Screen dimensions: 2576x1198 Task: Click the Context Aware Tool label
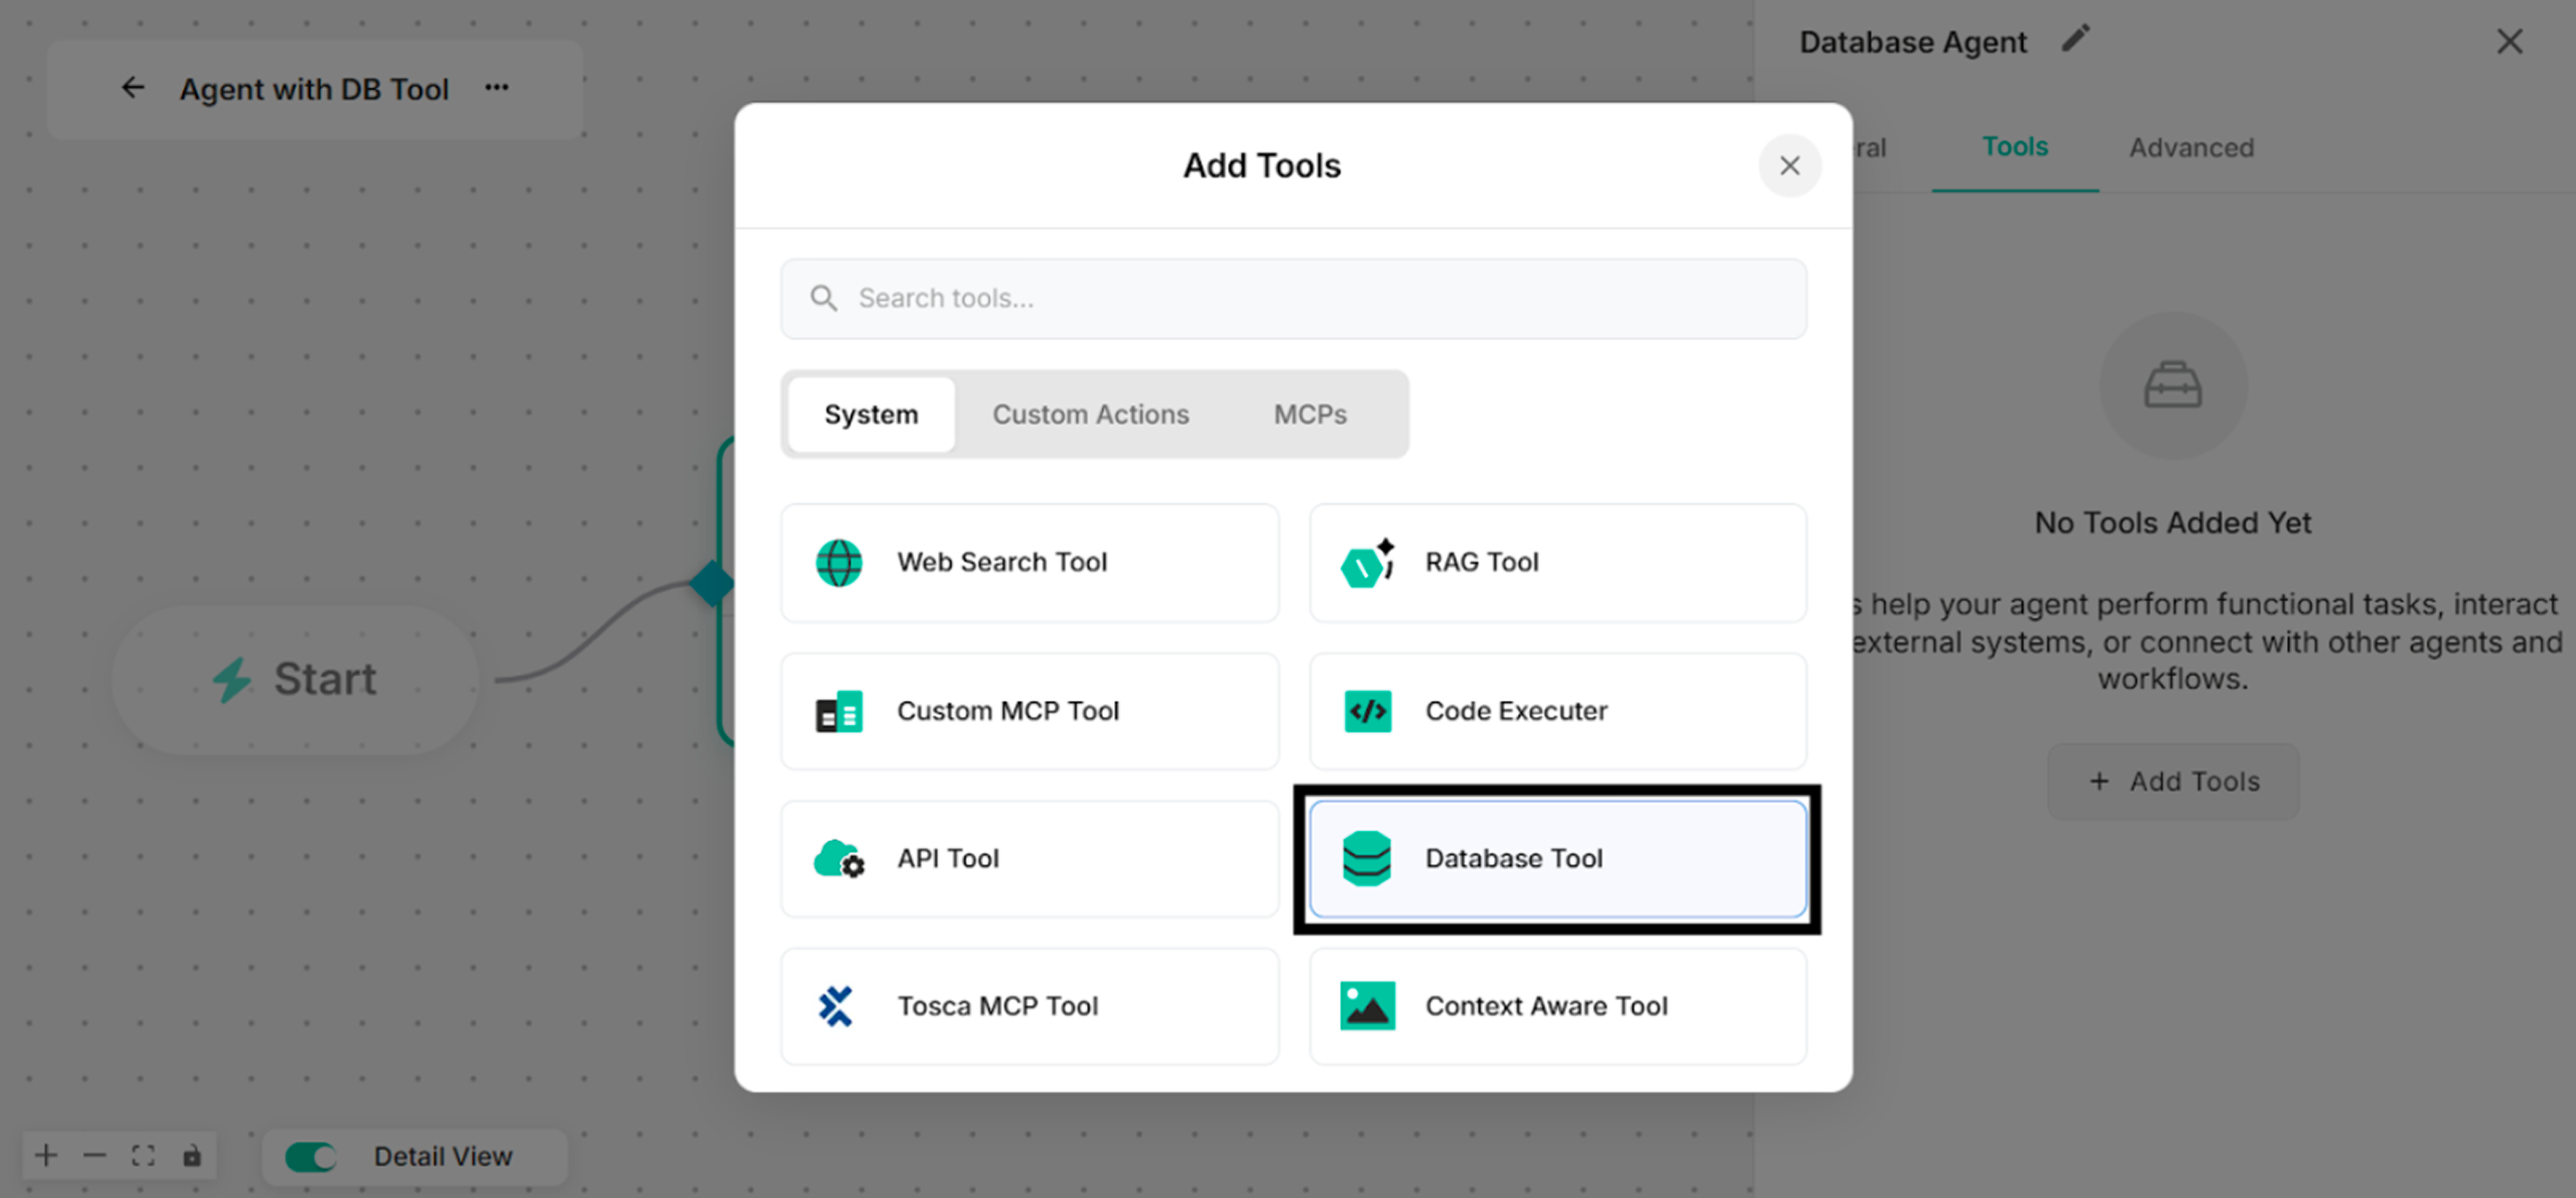tap(1546, 1006)
